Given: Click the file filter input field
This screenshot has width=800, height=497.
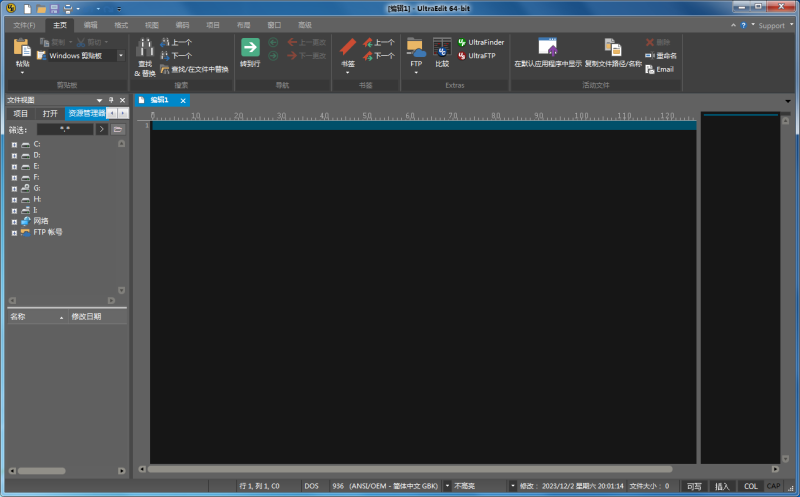Looking at the screenshot, I should (x=65, y=129).
